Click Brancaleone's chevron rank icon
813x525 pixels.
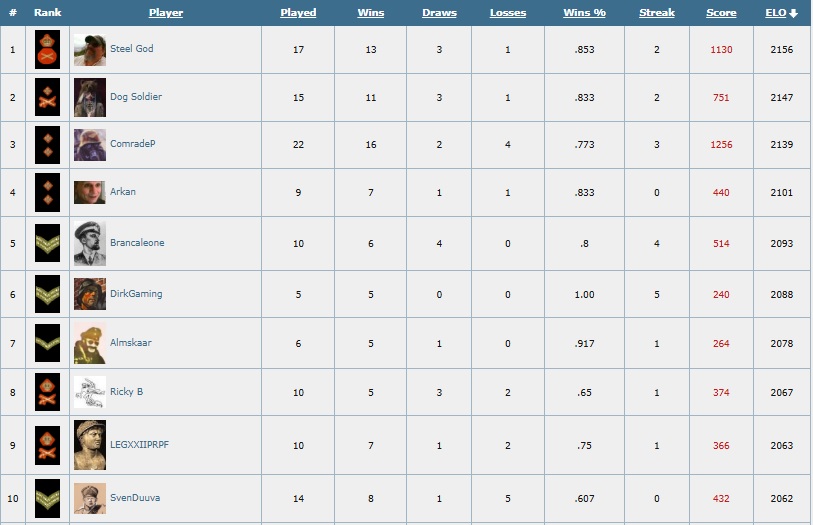pyautogui.click(x=47, y=243)
